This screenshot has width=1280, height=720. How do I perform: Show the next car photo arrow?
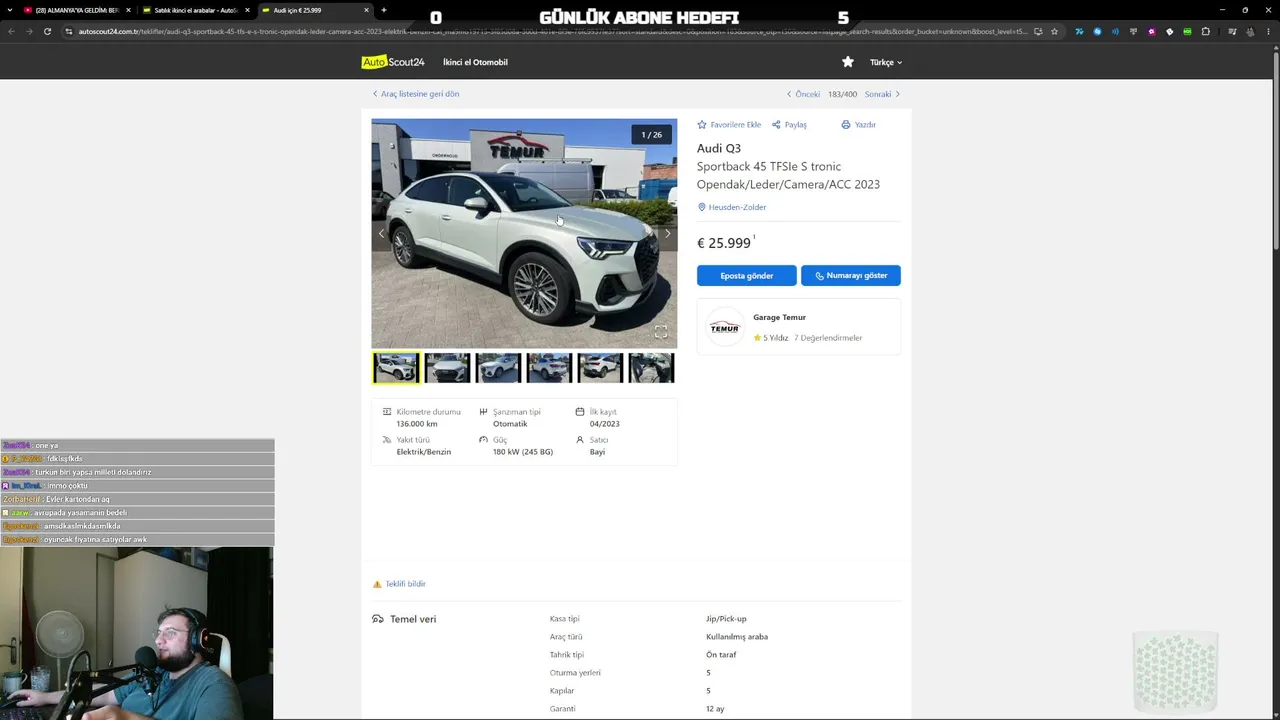pos(667,234)
